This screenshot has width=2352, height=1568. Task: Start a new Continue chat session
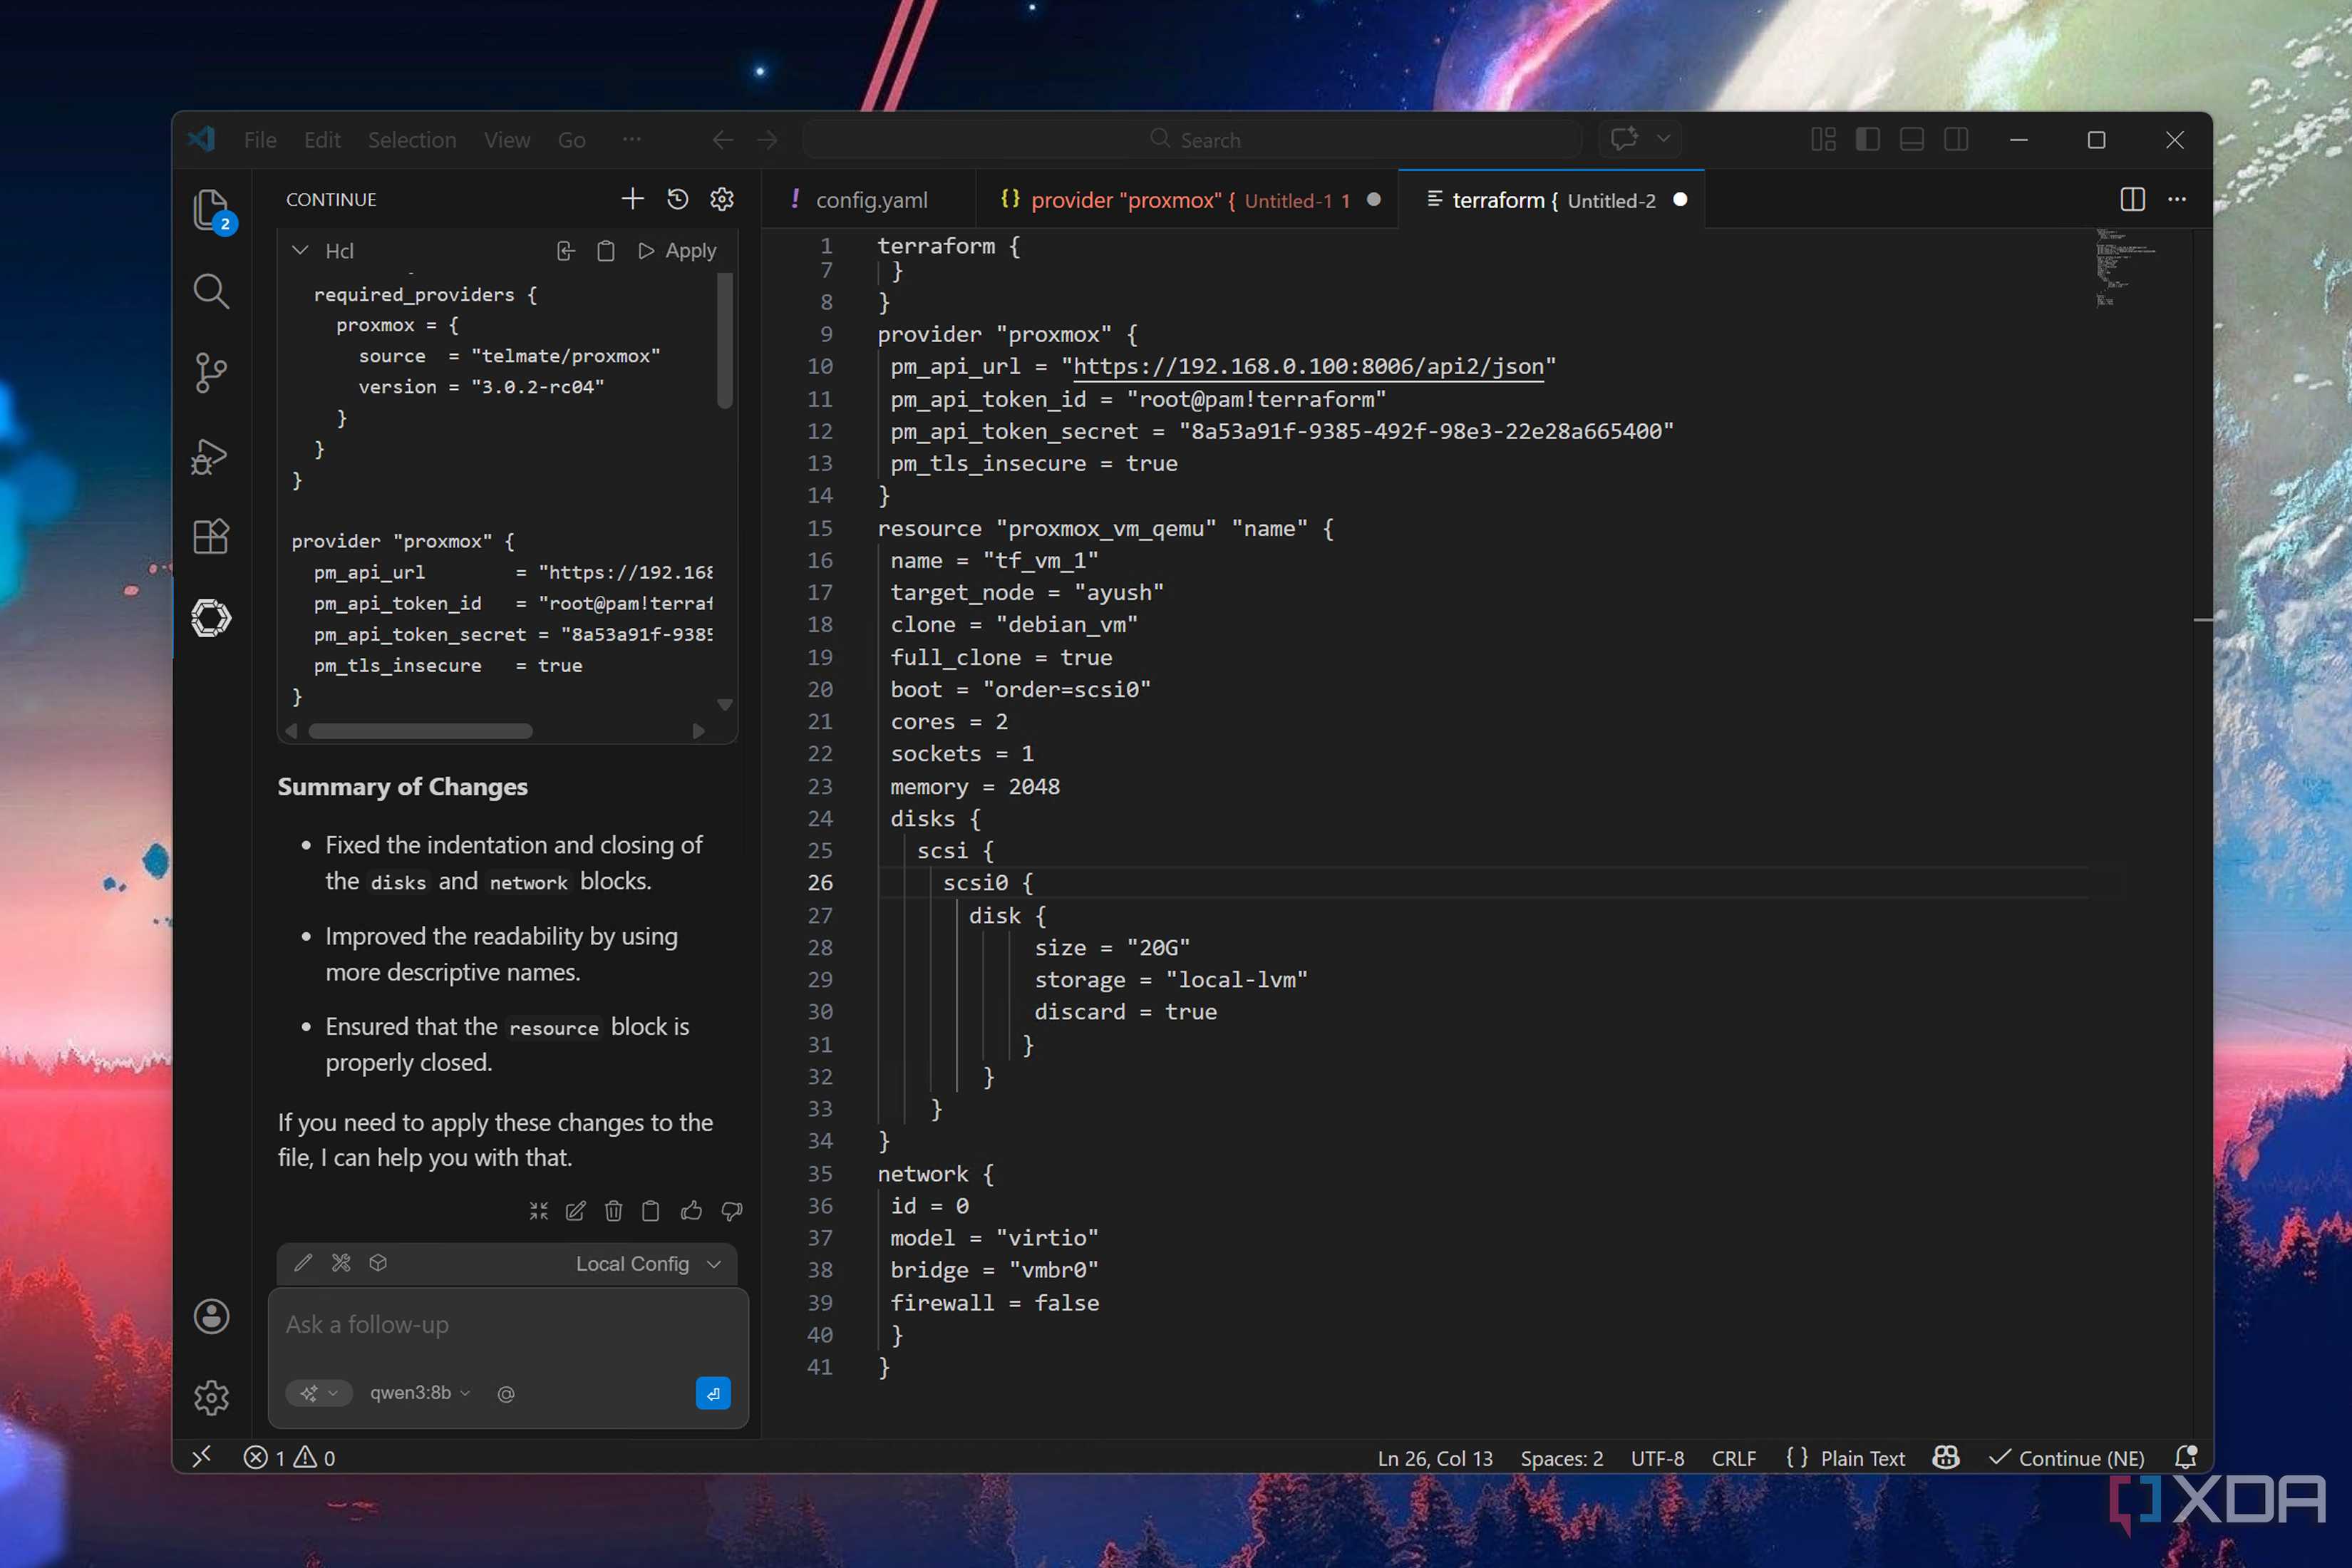pos(632,199)
